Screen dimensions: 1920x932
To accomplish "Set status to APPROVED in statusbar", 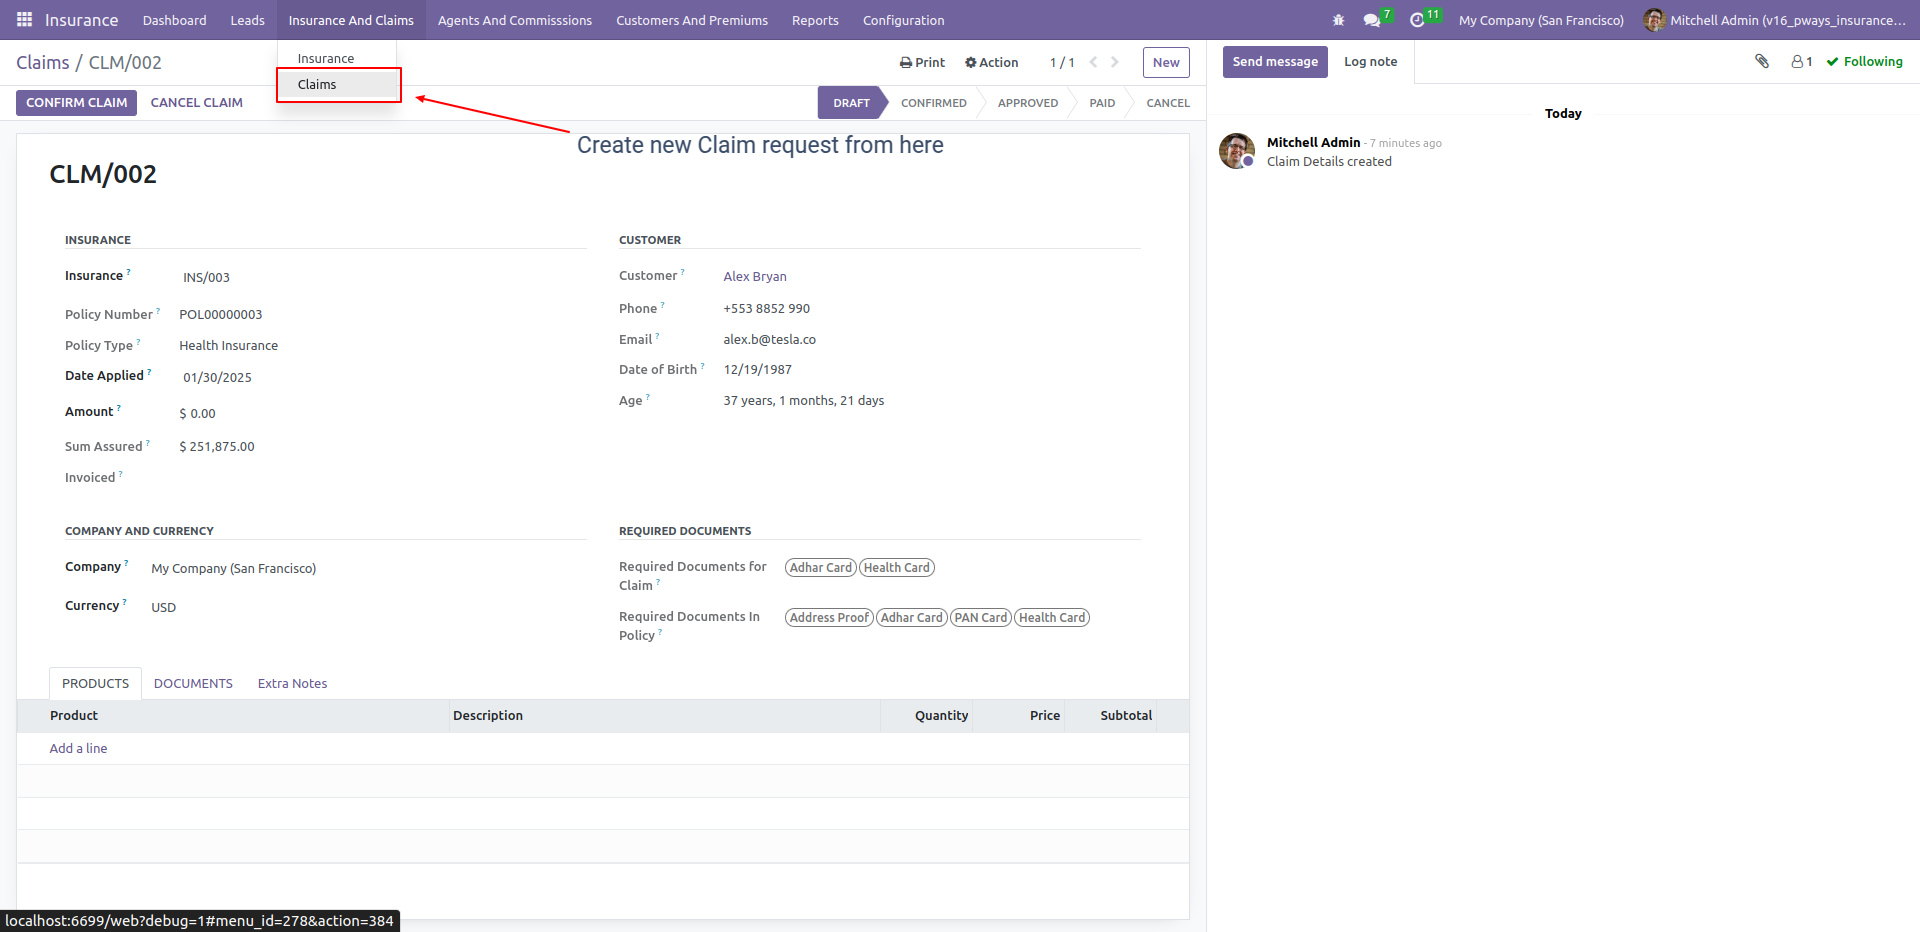I will coord(1027,103).
